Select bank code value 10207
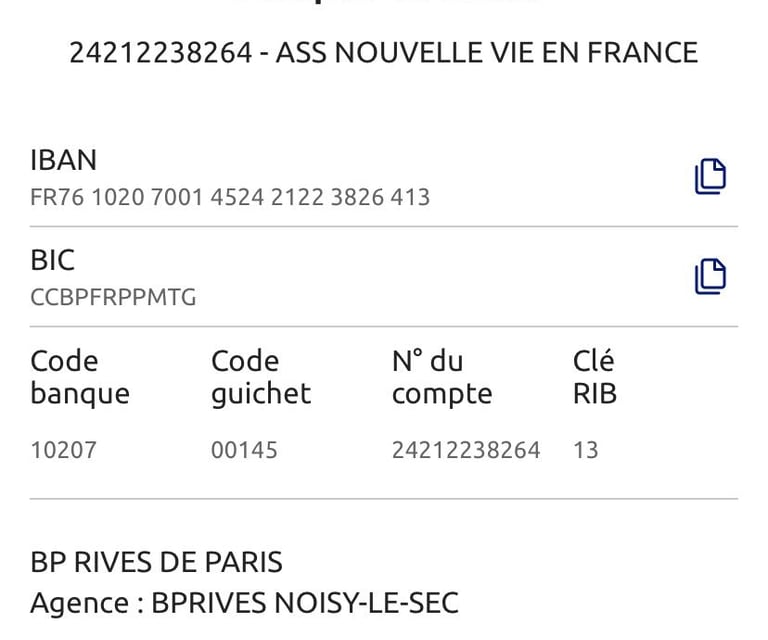This screenshot has width=768, height=640. [x=64, y=450]
